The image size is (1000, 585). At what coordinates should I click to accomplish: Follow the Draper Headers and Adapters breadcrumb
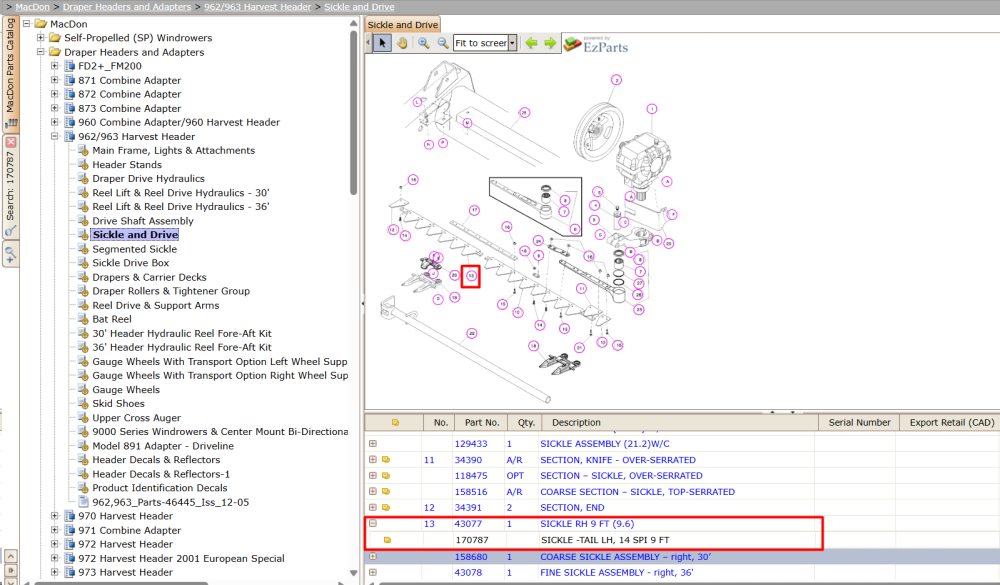[127, 6]
